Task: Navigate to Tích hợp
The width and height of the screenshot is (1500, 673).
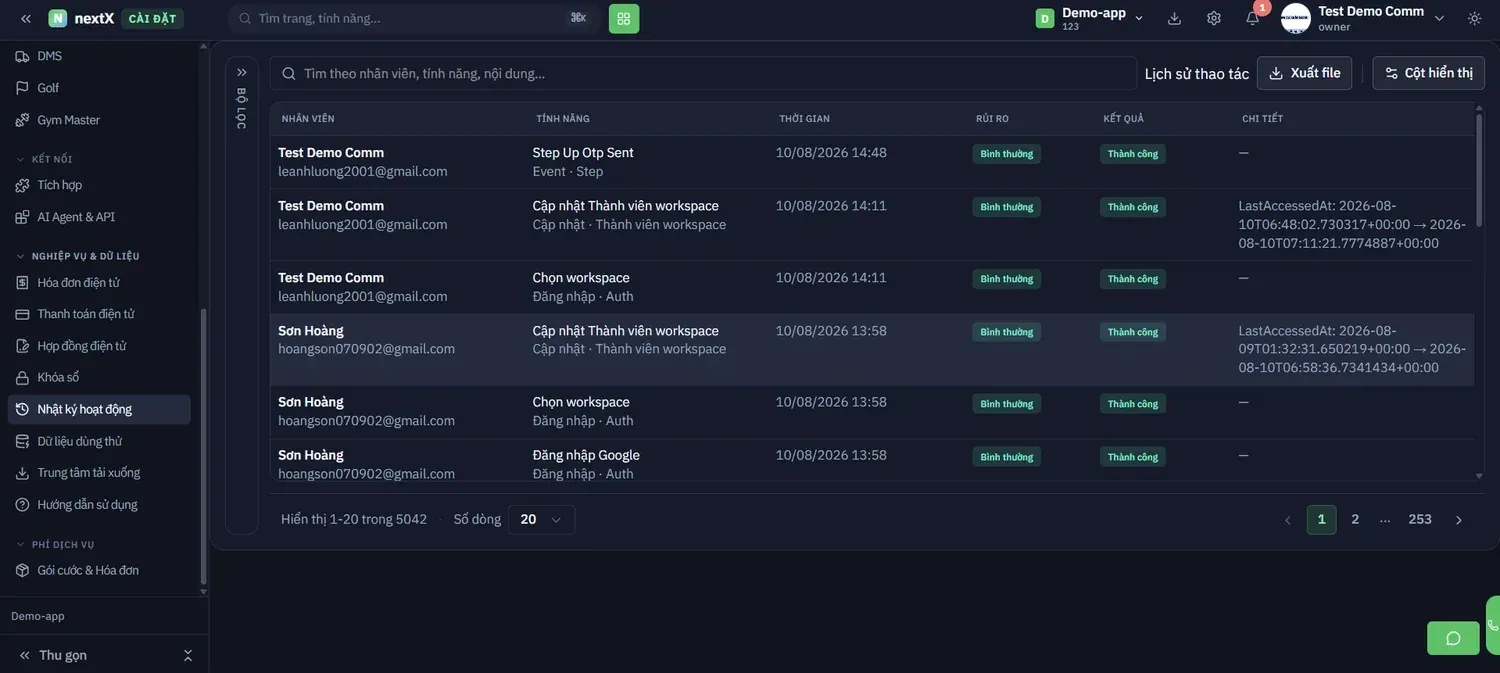Action: click(x=99, y=185)
